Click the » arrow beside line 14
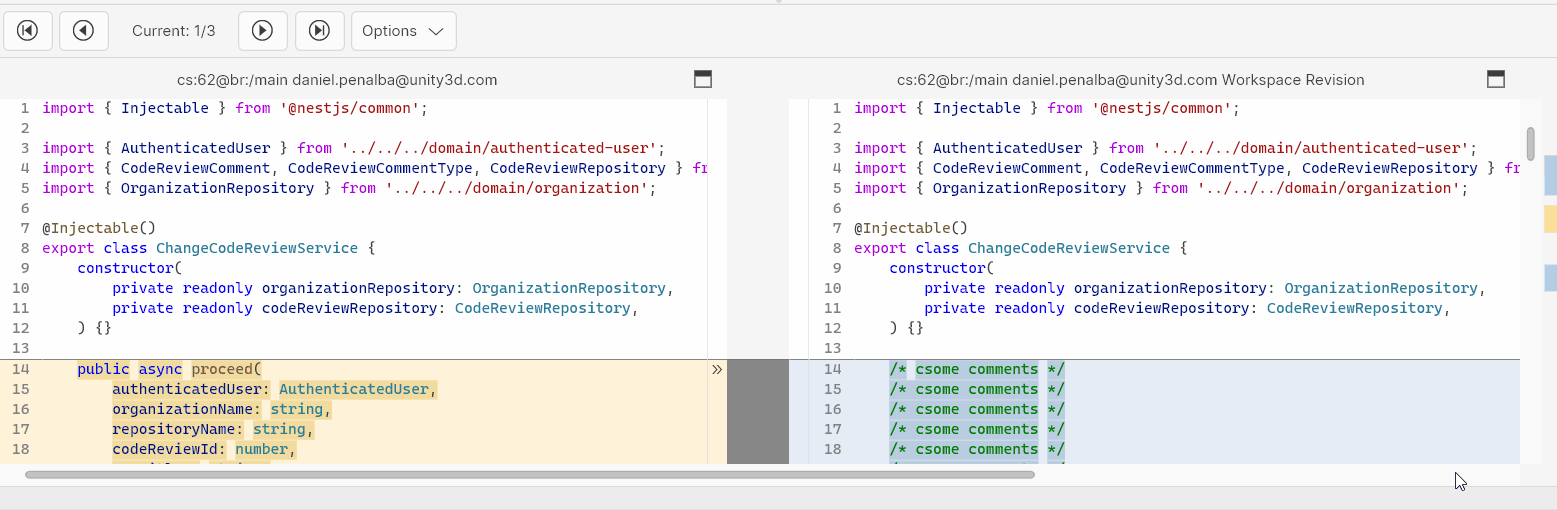Image resolution: width=1557 pixels, height=510 pixels. (716, 369)
